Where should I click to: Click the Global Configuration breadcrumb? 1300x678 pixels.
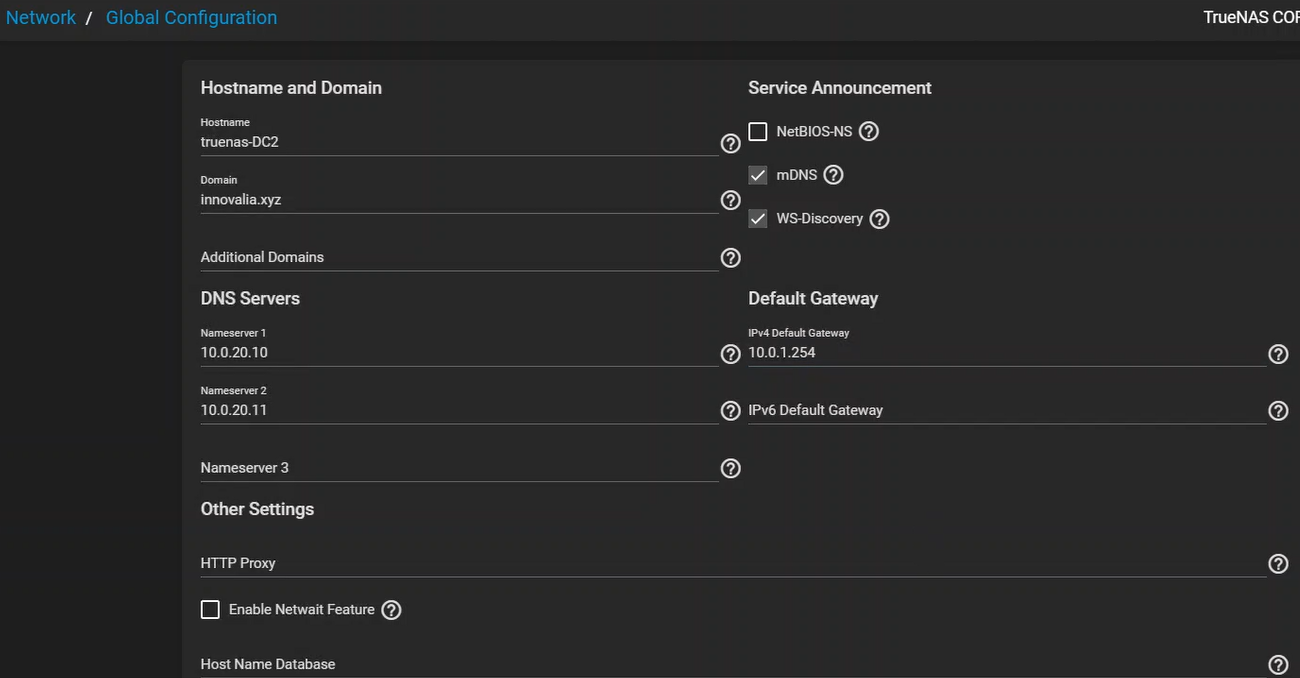[191, 18]
